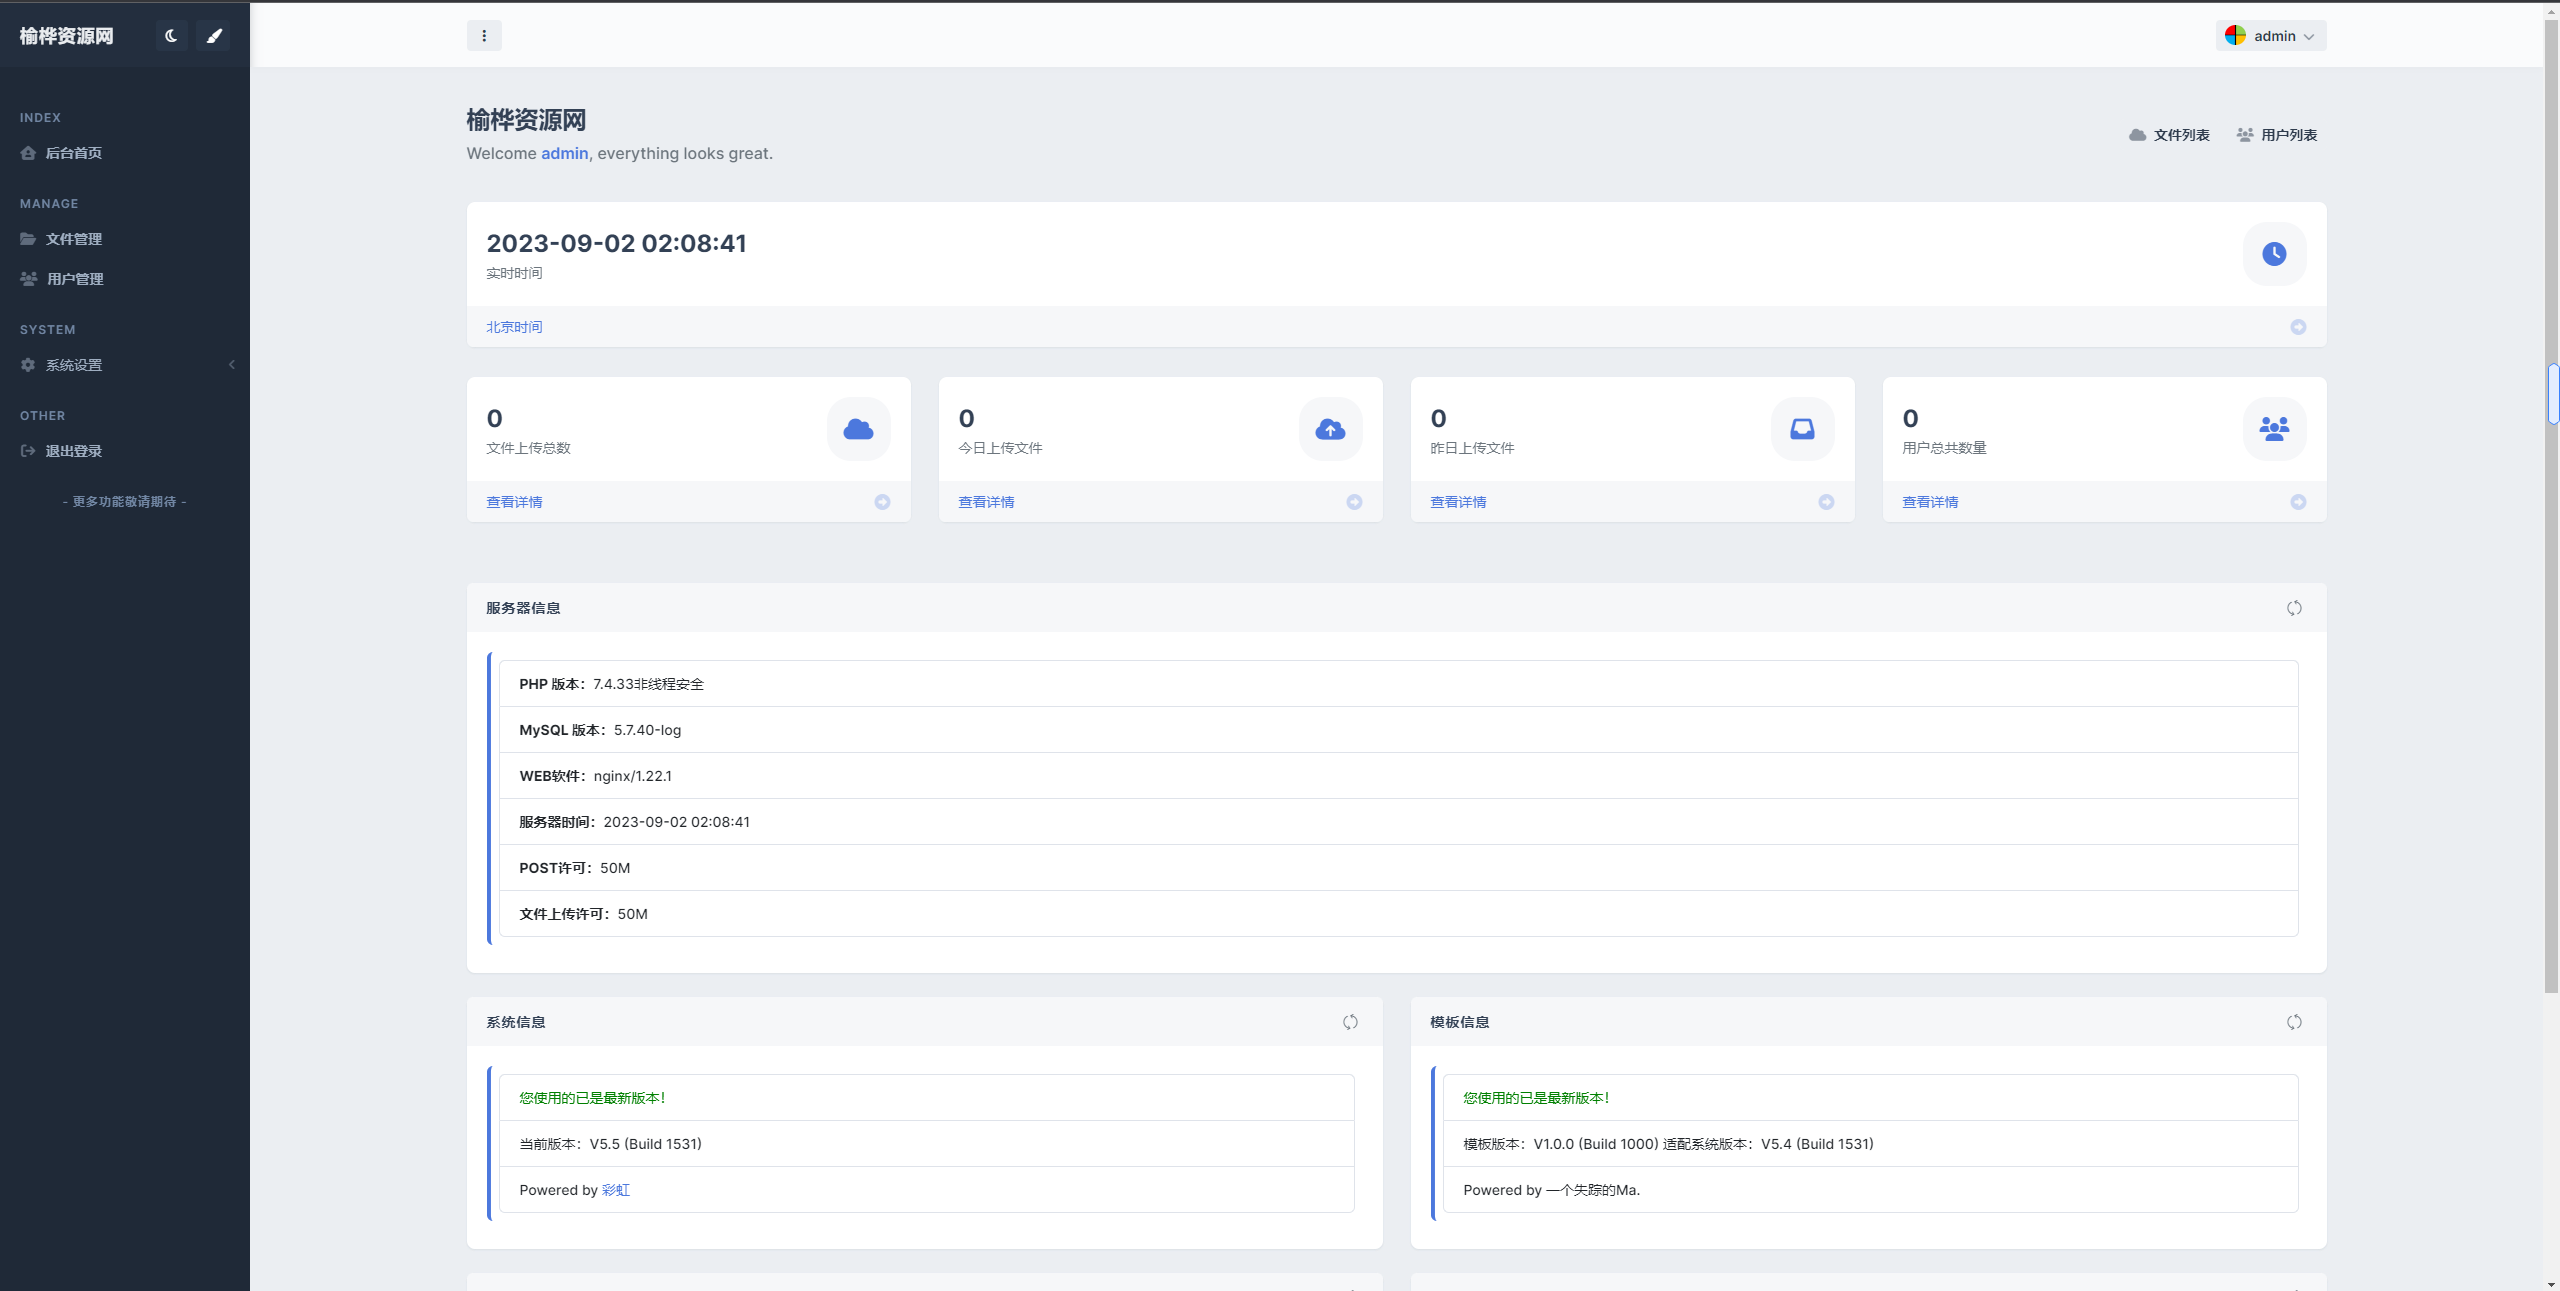Click arrow icon in 文件上传总数 card footer
Screen dimensions: 2560x1291
[x=882, y=502]
